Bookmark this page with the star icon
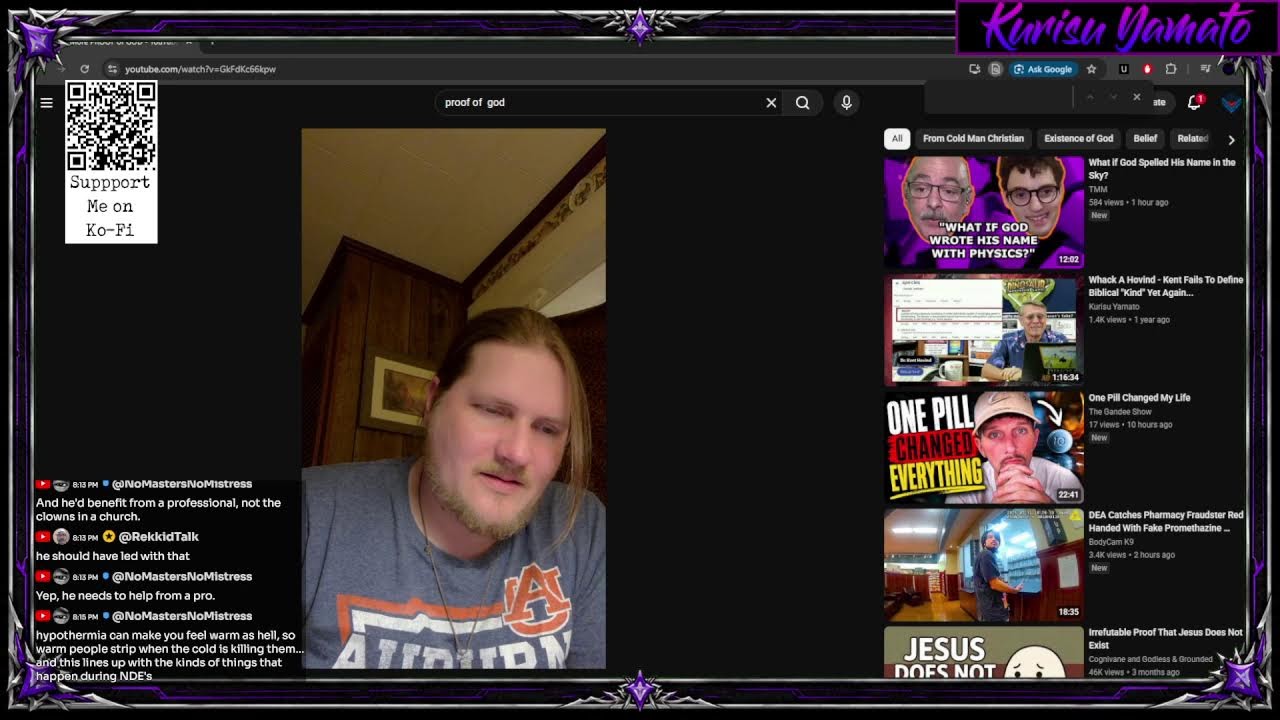 tap(1091, 69)
